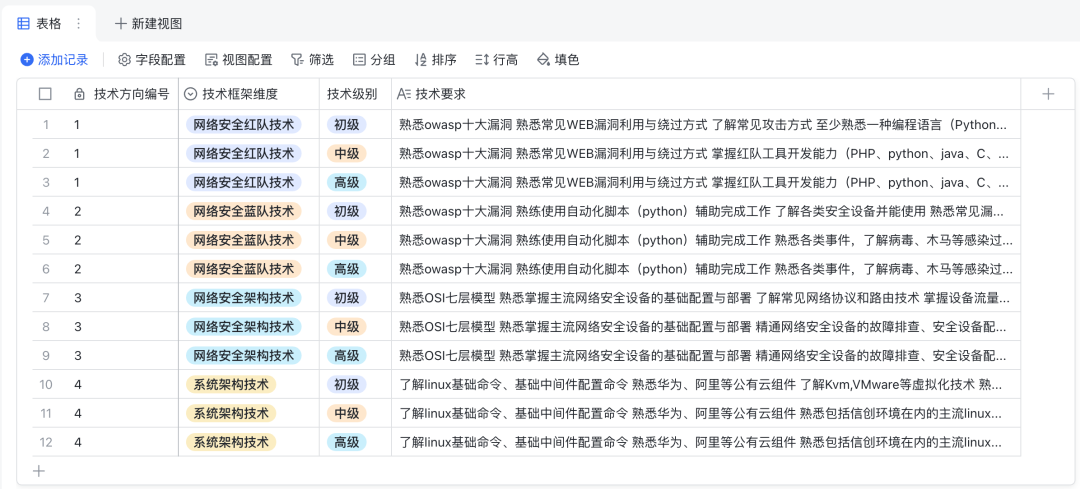Image resolution: width=1080 pixels, height=489 pixels.
Task: Click 技术要求 text in row 1
Action: coord(703,125)
